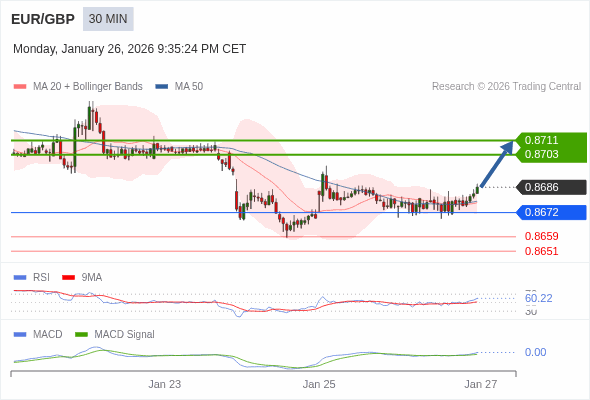Click the MA 50 blue legend swatch
Viewport: 590px width, 400px height.
[162, 87]
